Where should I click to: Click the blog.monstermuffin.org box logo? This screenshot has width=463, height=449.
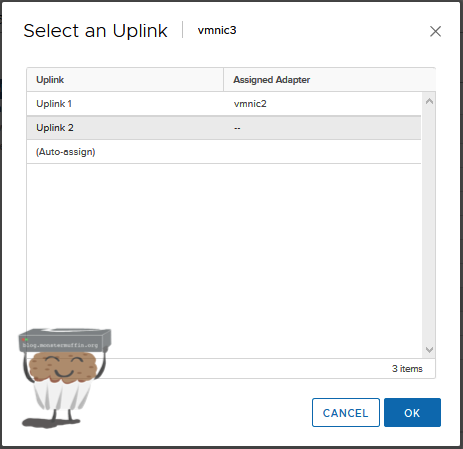coord(65,340)
